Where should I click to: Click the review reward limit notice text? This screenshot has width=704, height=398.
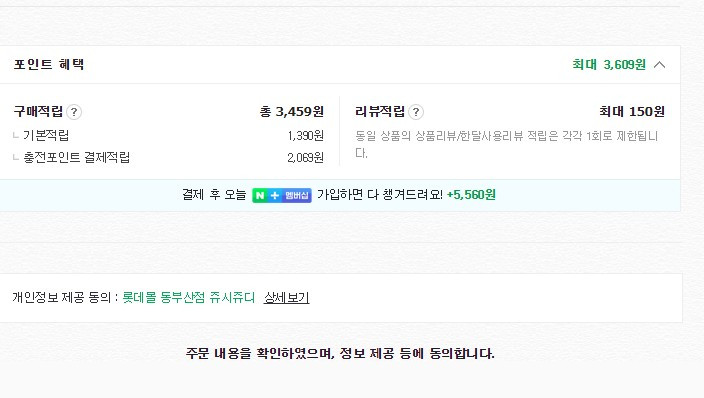pyautogui.click(x=506, y=144)
